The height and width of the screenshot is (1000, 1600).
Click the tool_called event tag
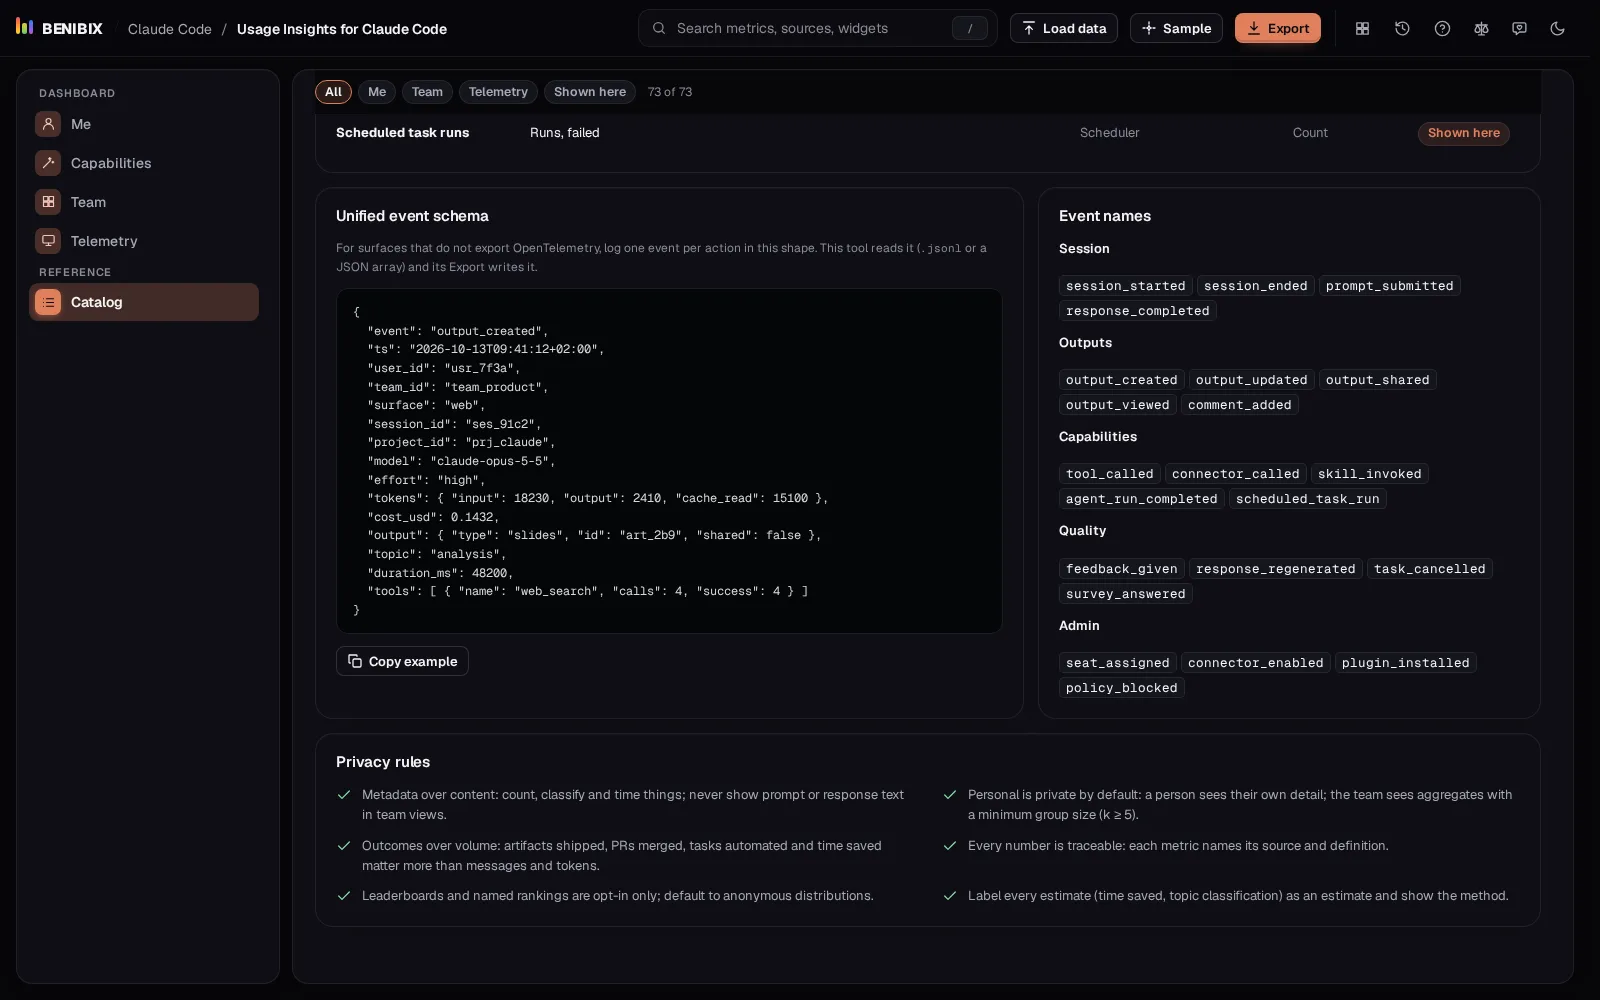[1110, 474]
